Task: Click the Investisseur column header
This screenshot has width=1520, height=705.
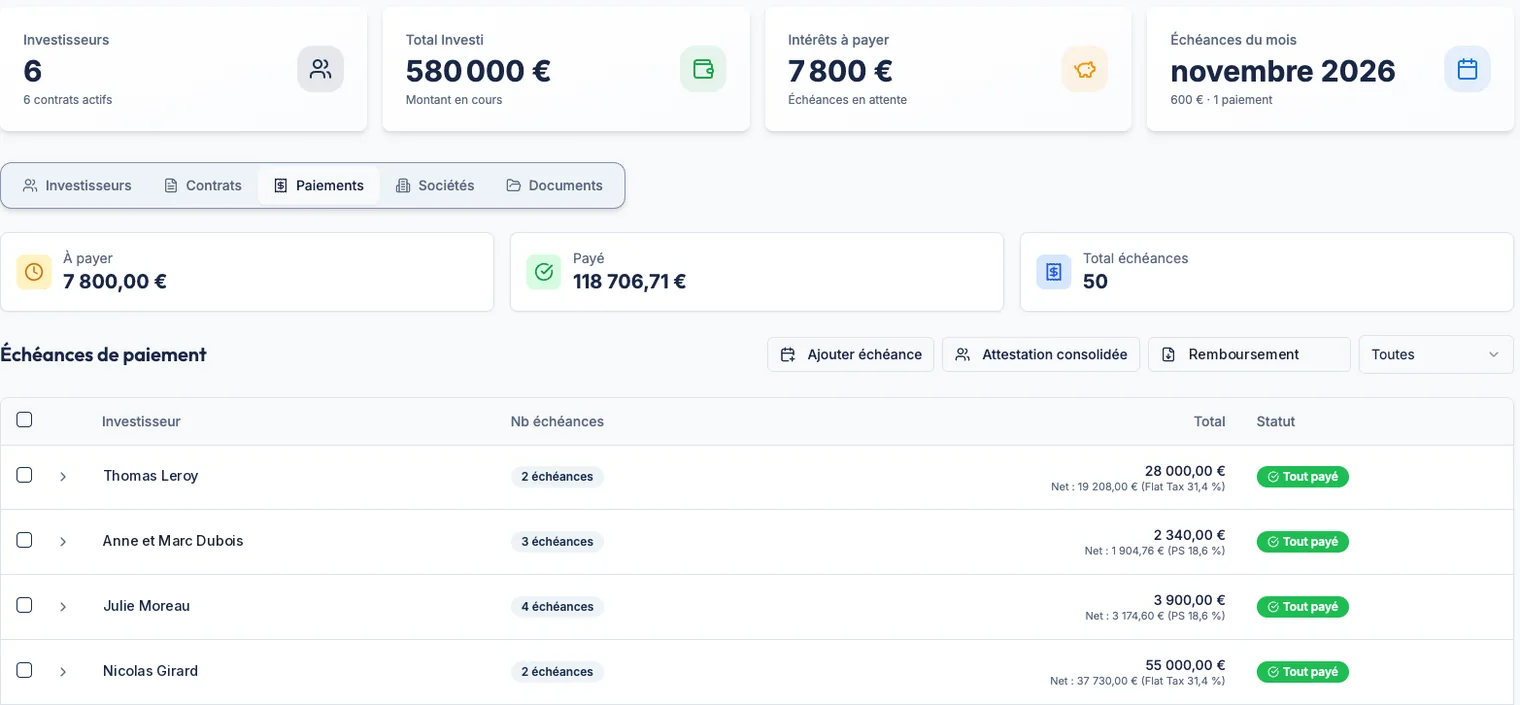Action: (141, 421)
